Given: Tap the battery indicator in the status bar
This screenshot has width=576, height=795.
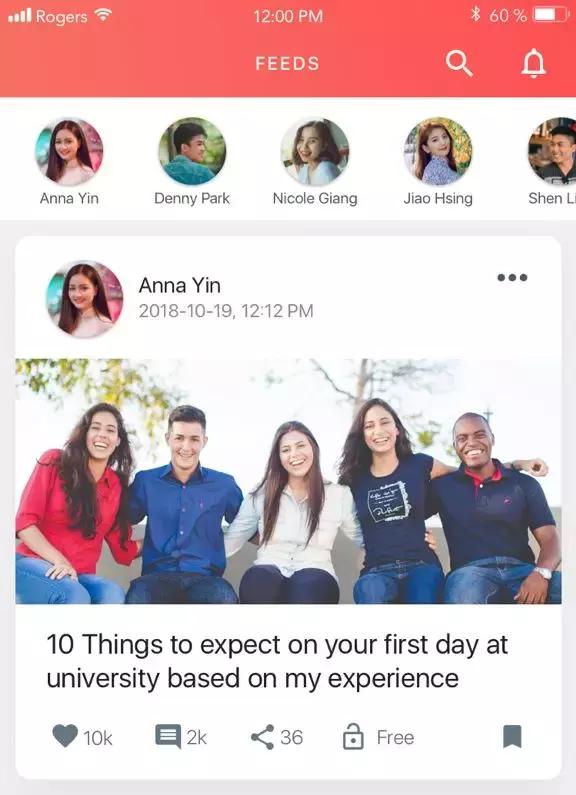Looking at the screenshot, I should [x=550, y=15].
